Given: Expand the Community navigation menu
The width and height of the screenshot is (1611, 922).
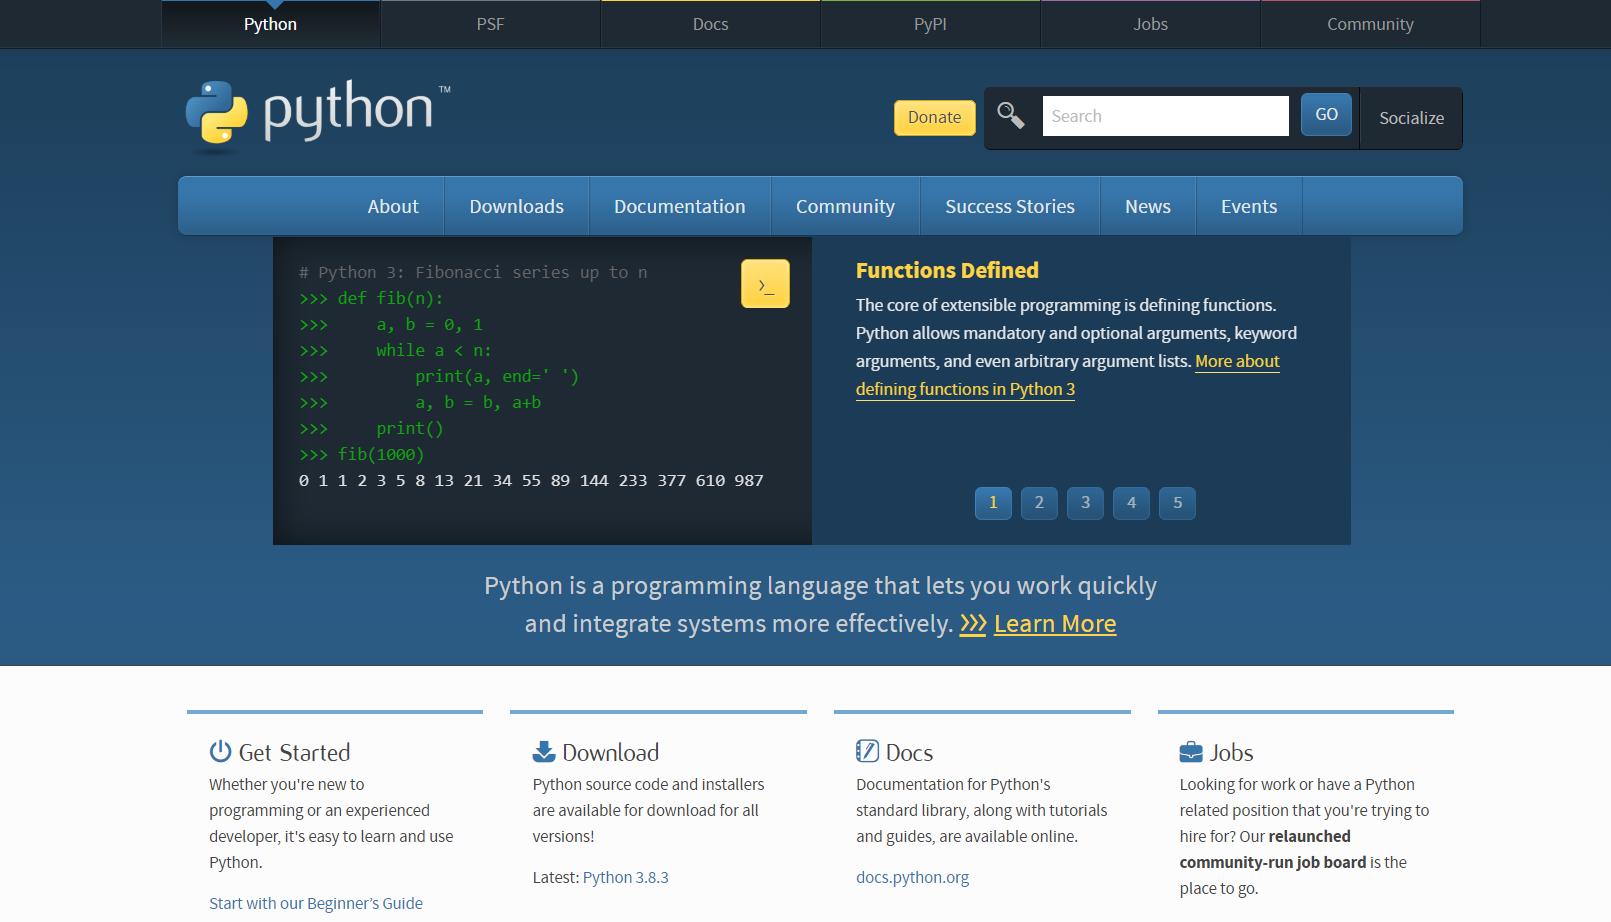Looking at the screenshot, I should pos(845,206).
